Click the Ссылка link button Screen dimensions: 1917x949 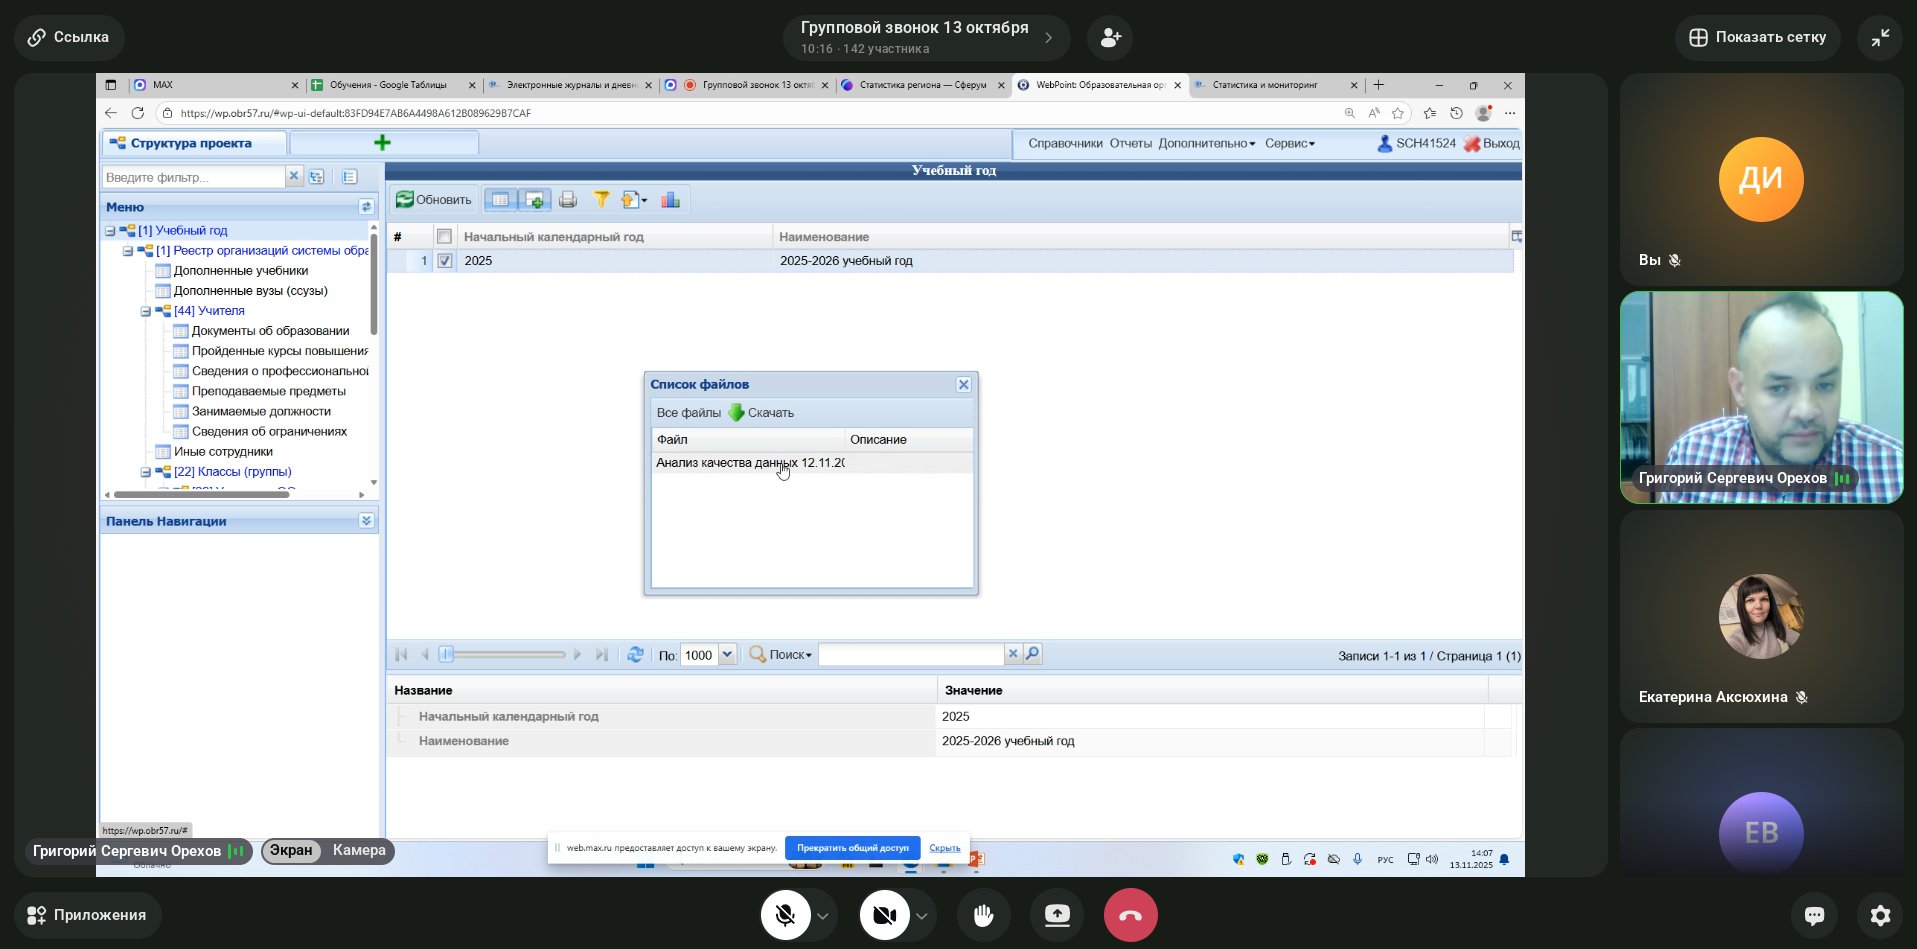pos(69,38)
